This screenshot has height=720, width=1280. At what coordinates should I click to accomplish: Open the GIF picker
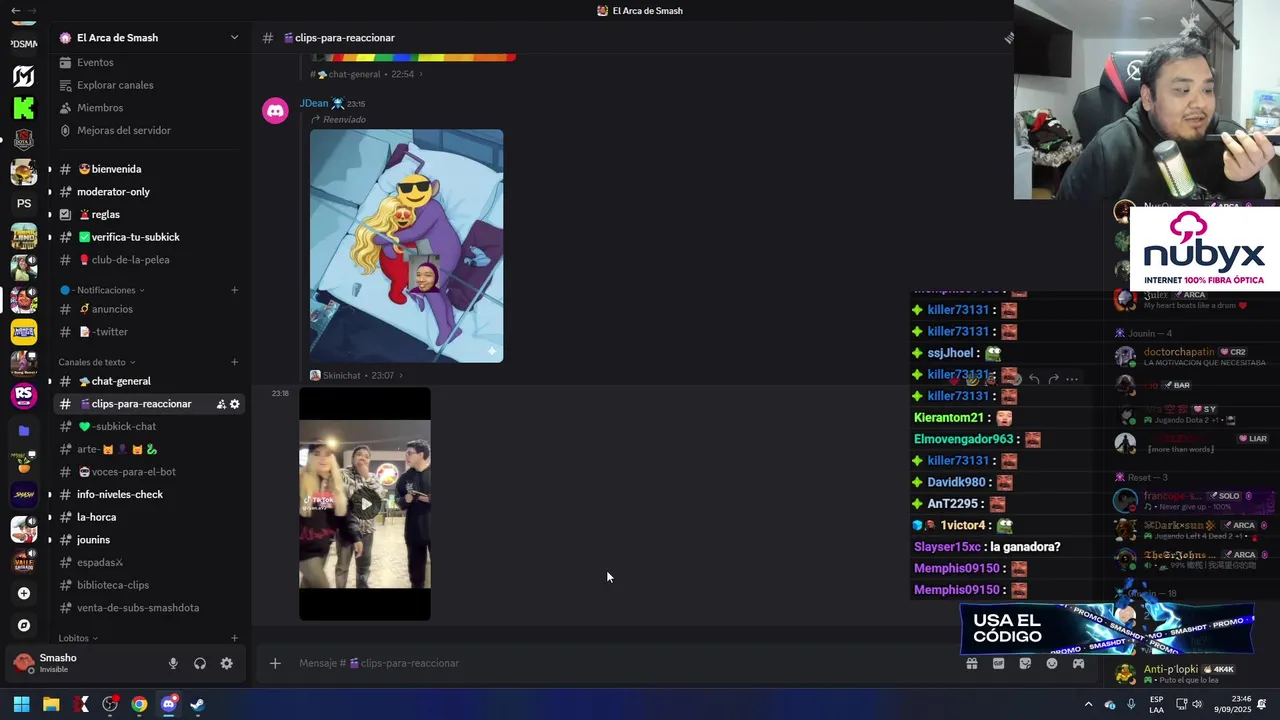tap(998, 663)
